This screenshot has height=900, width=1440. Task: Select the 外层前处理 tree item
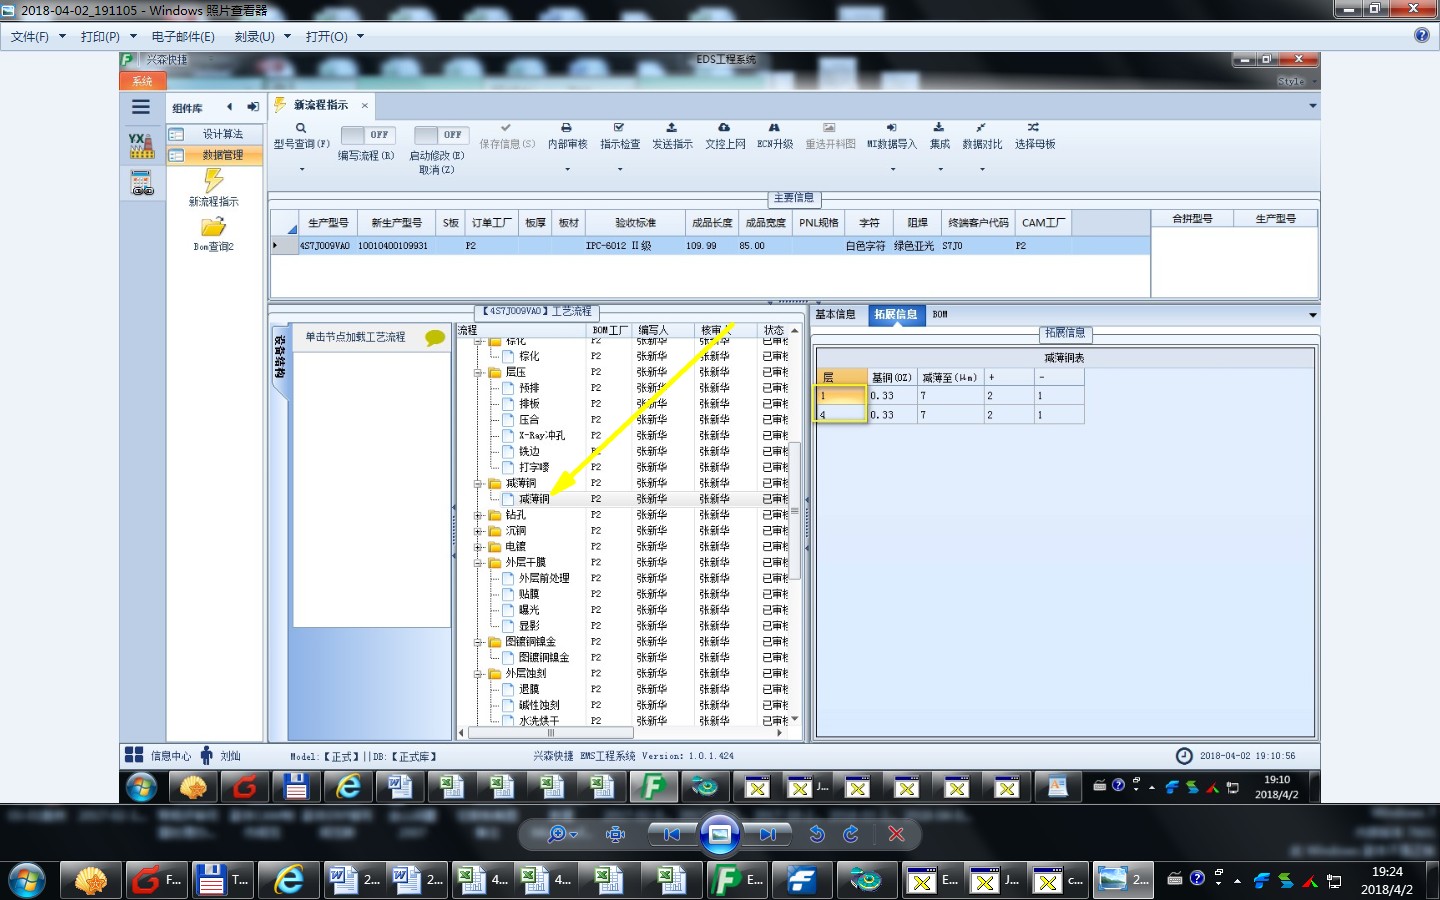click(544, 578)
